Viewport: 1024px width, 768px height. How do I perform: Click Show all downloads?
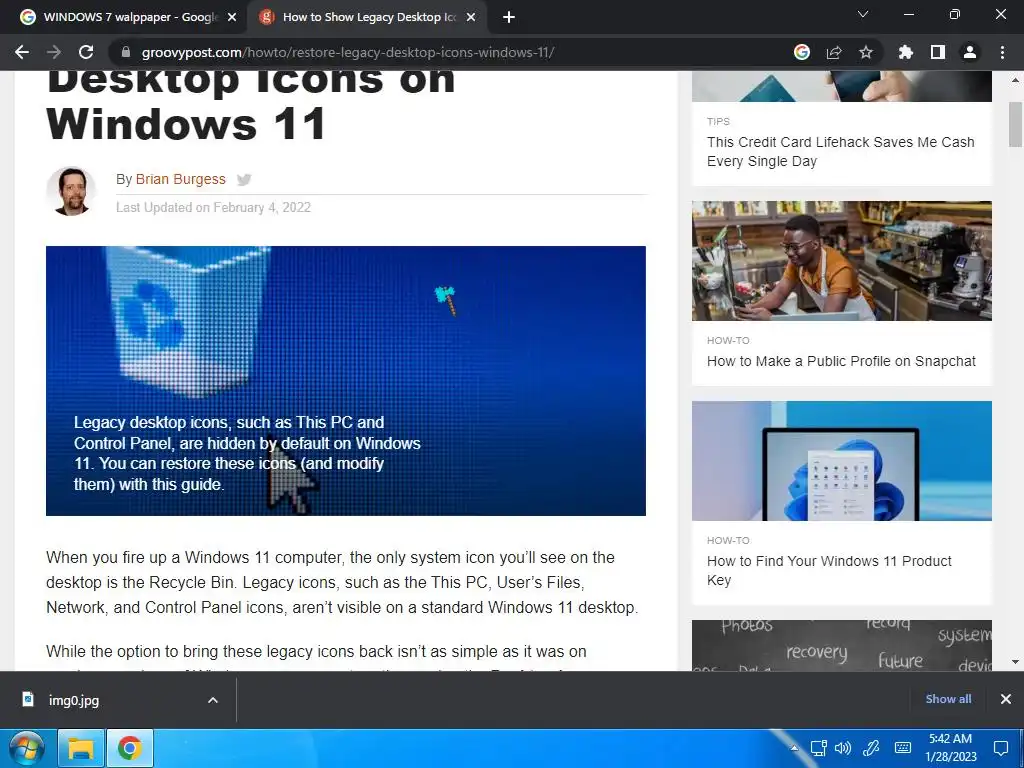coord(948,699)
